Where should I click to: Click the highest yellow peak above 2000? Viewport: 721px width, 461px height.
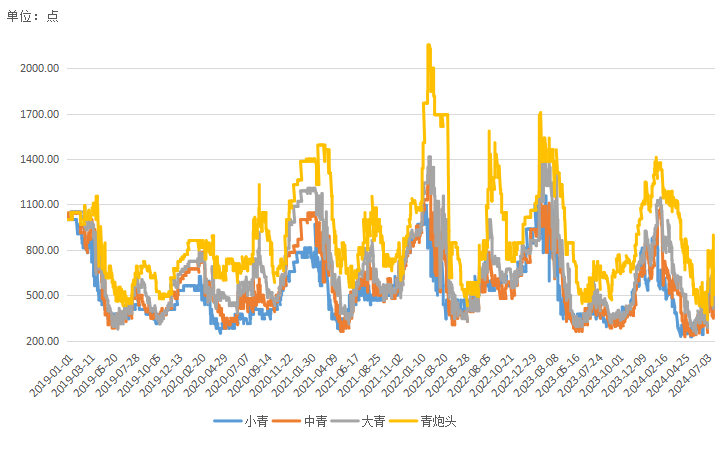[x=429, y=46]
